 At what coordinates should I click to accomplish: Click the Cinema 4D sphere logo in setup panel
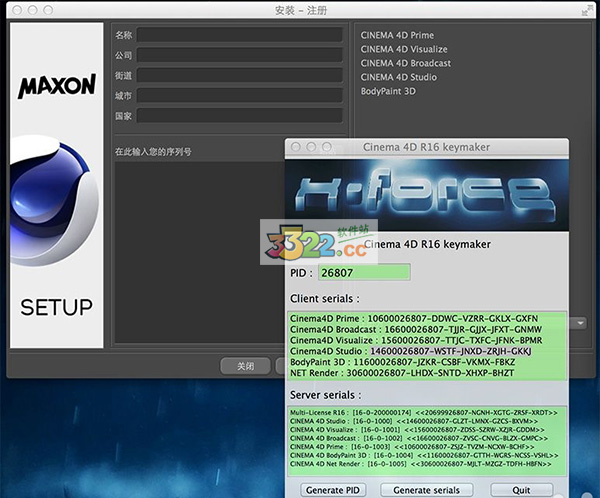pos(54,201)
